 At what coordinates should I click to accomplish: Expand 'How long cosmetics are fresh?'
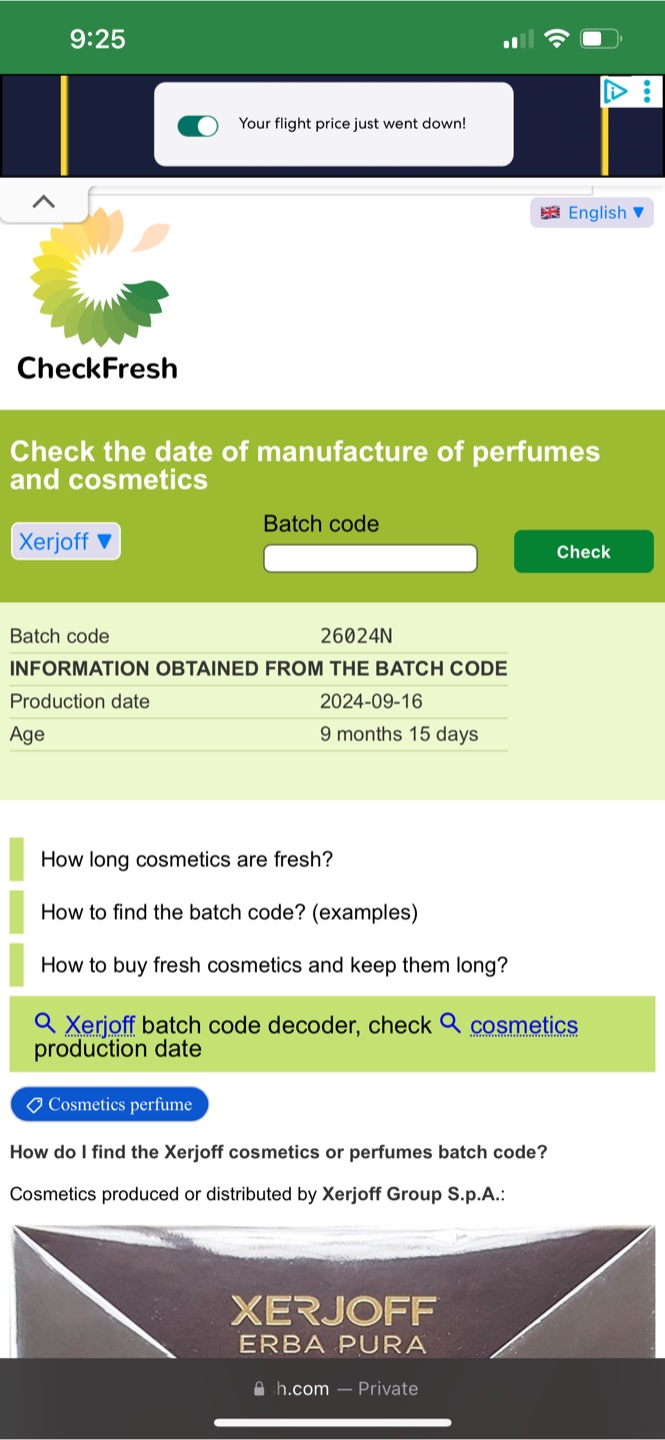(x=186, y=860)
